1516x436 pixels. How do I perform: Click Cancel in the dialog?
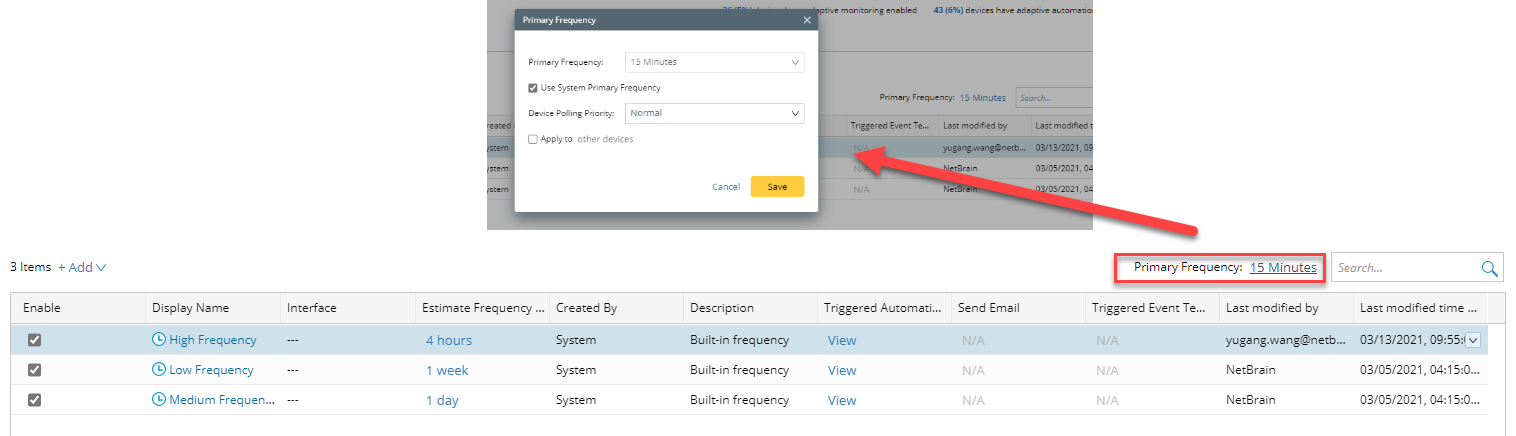tap(726, 187)
